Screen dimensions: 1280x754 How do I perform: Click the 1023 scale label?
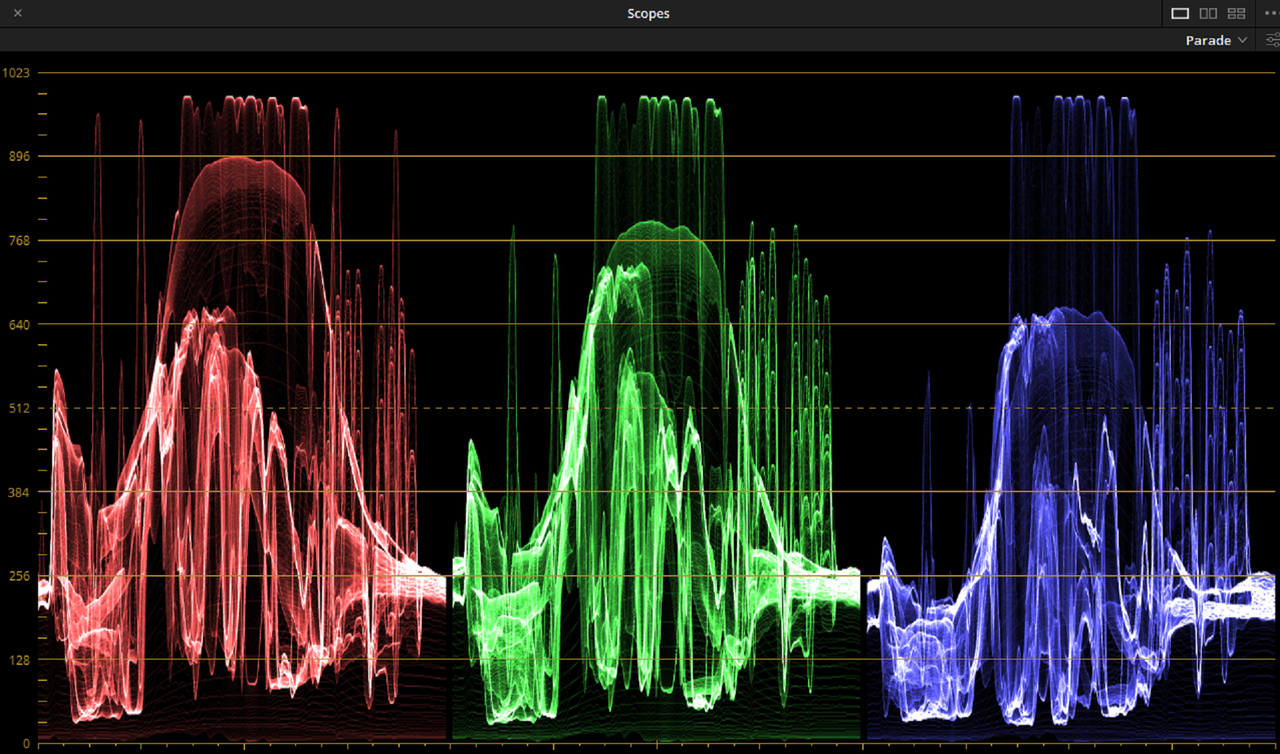17,72
